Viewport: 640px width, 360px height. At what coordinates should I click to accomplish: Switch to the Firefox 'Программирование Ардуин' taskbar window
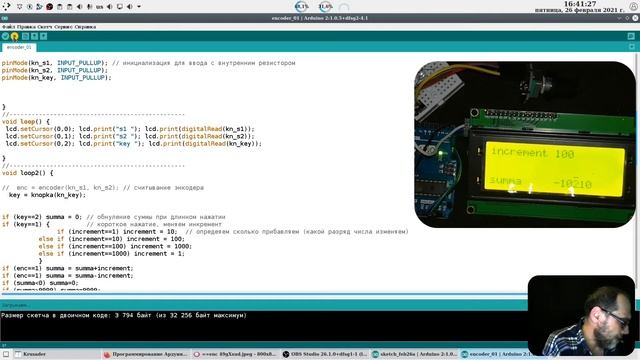point(145,354)
